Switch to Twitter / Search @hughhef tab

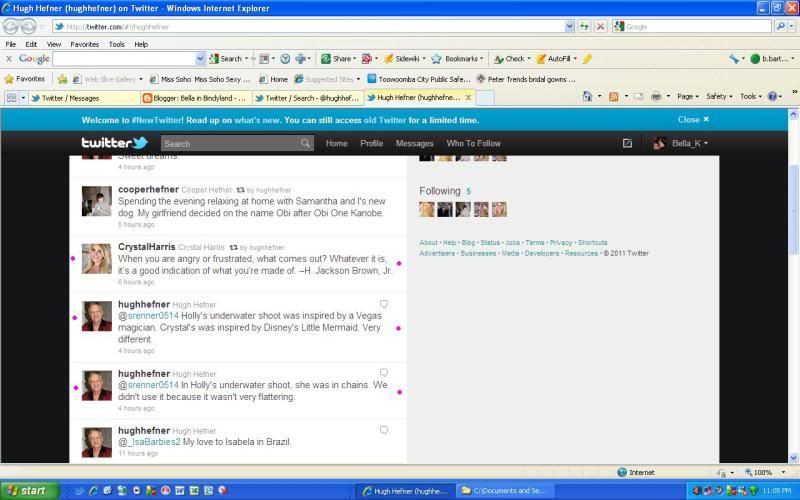point(308,98)
